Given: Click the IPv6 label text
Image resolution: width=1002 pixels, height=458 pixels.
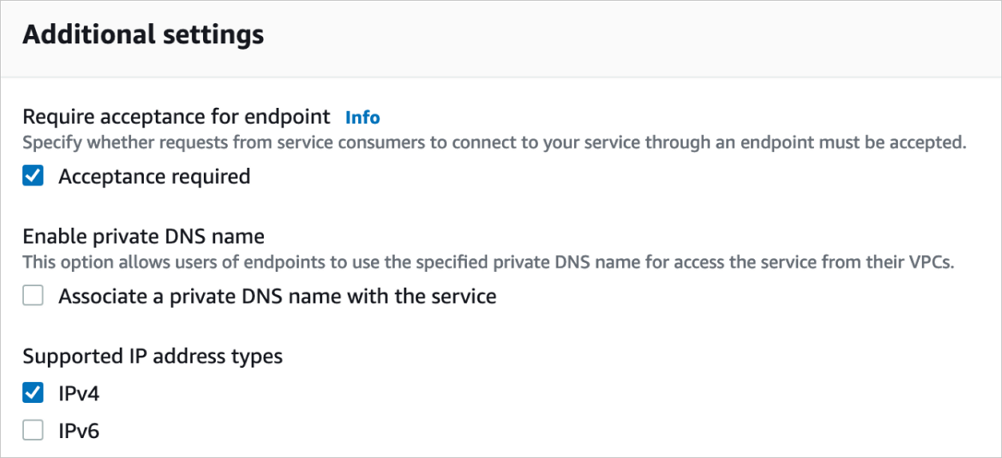Looking at the screenshot, I should point(79,431).
